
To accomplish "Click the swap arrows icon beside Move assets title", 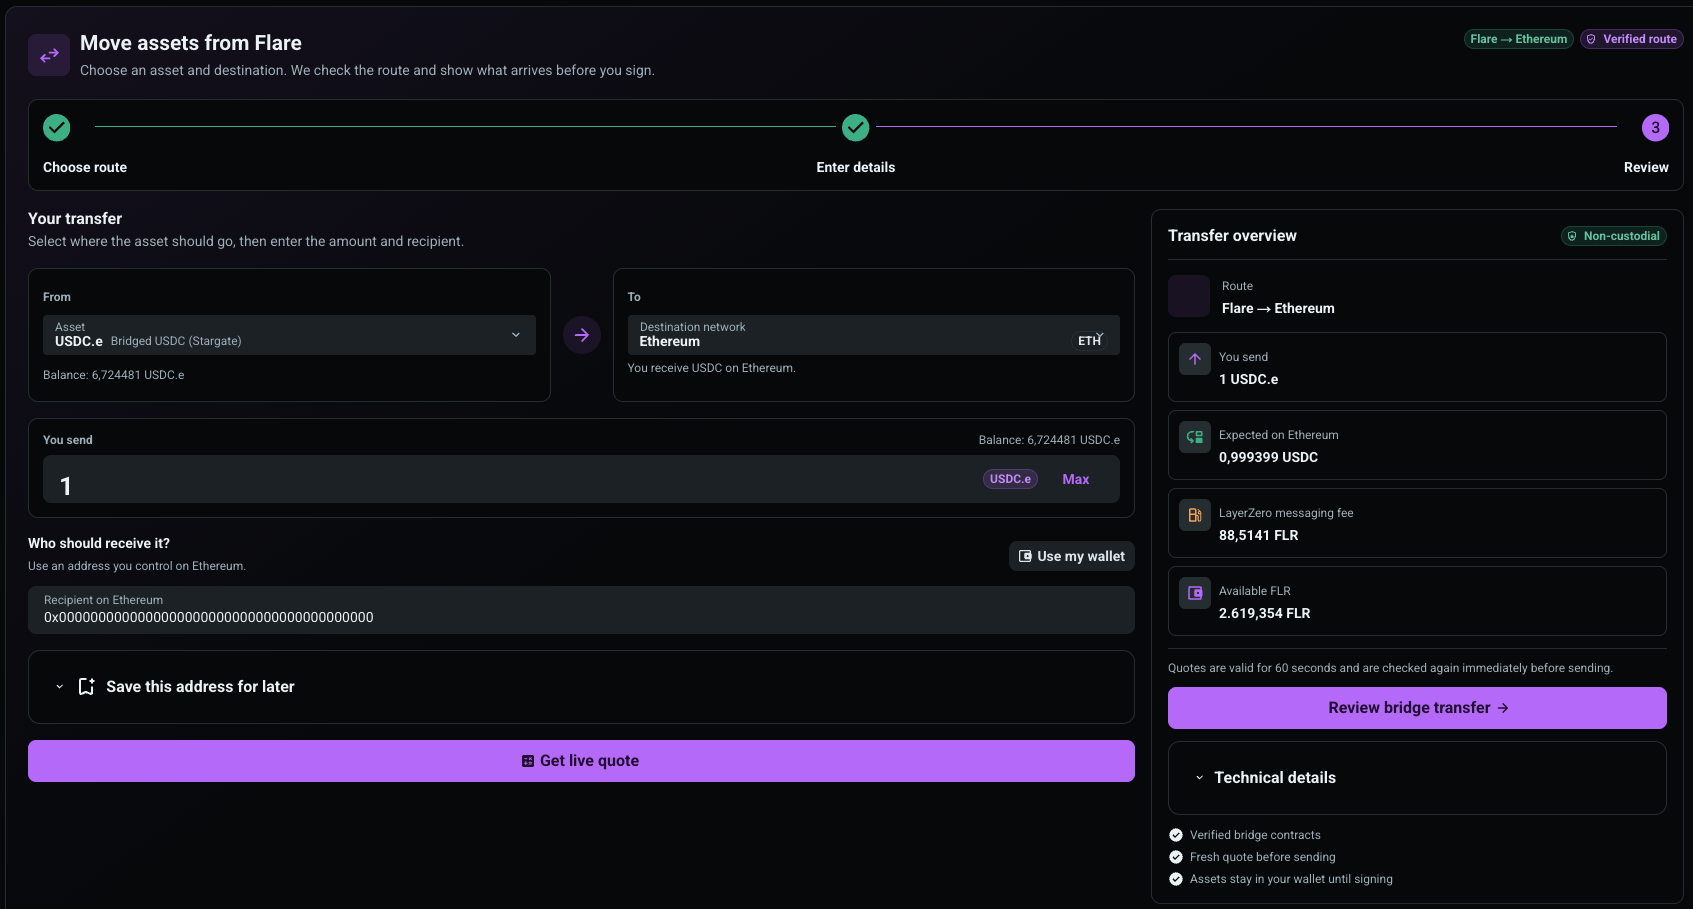I will coord(49,55).
